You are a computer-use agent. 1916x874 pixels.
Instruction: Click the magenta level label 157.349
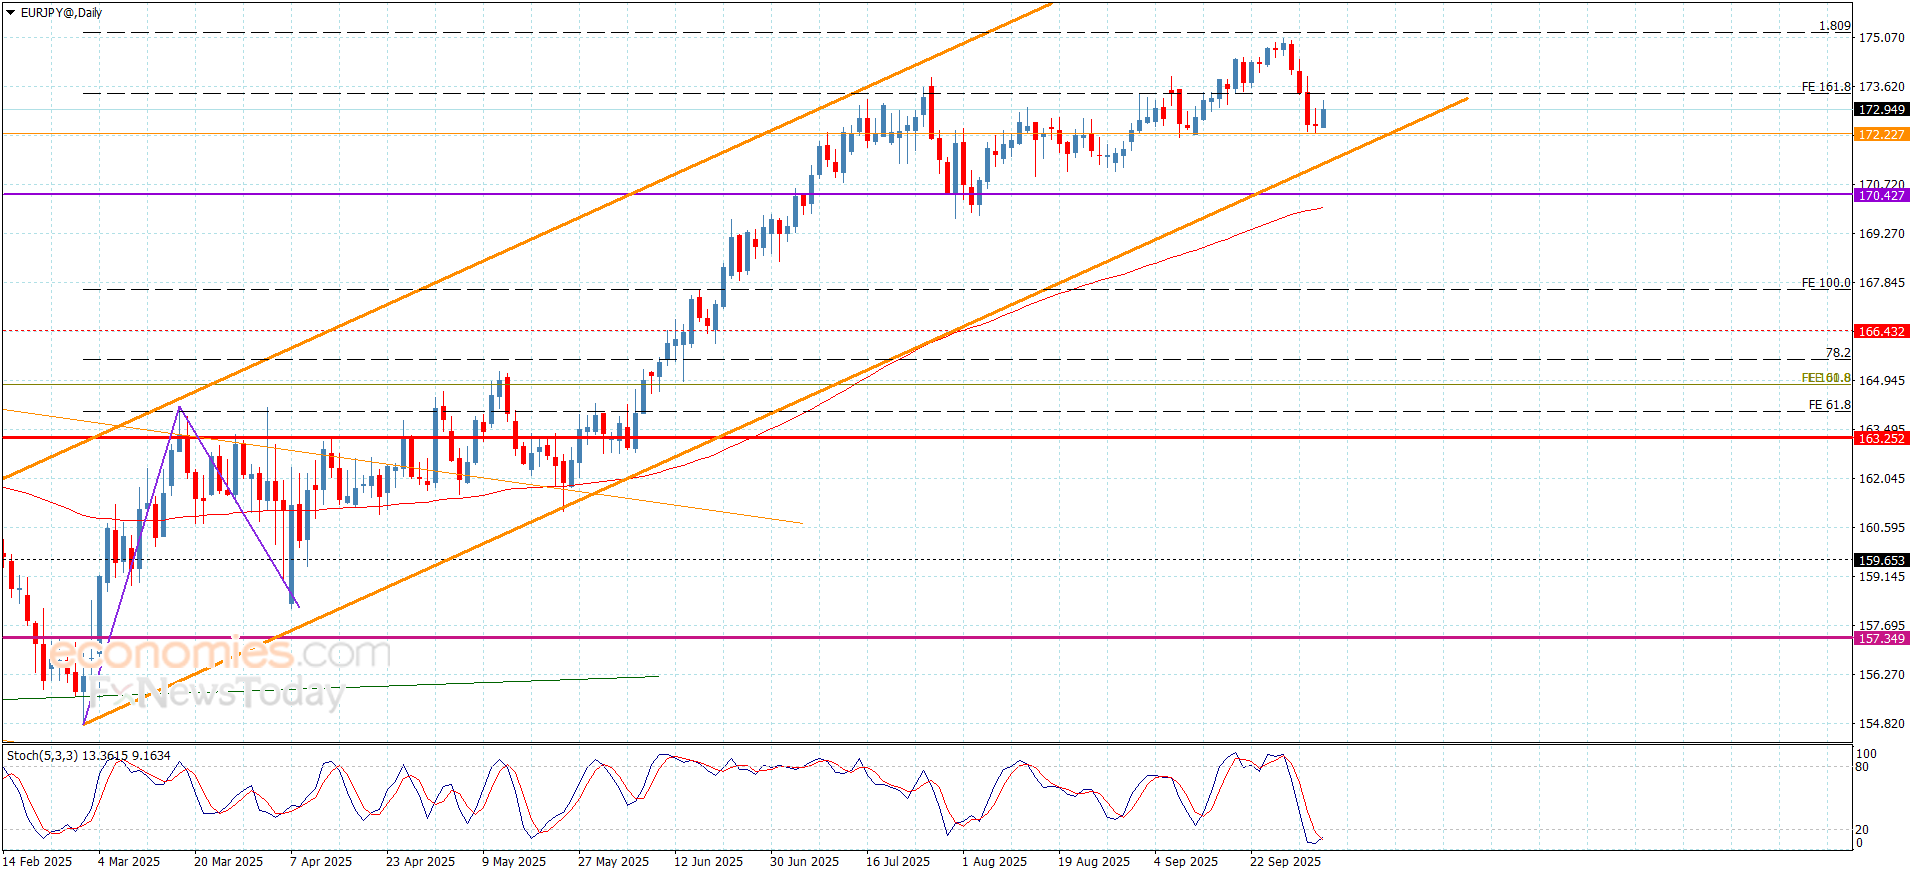point(1881,639)
